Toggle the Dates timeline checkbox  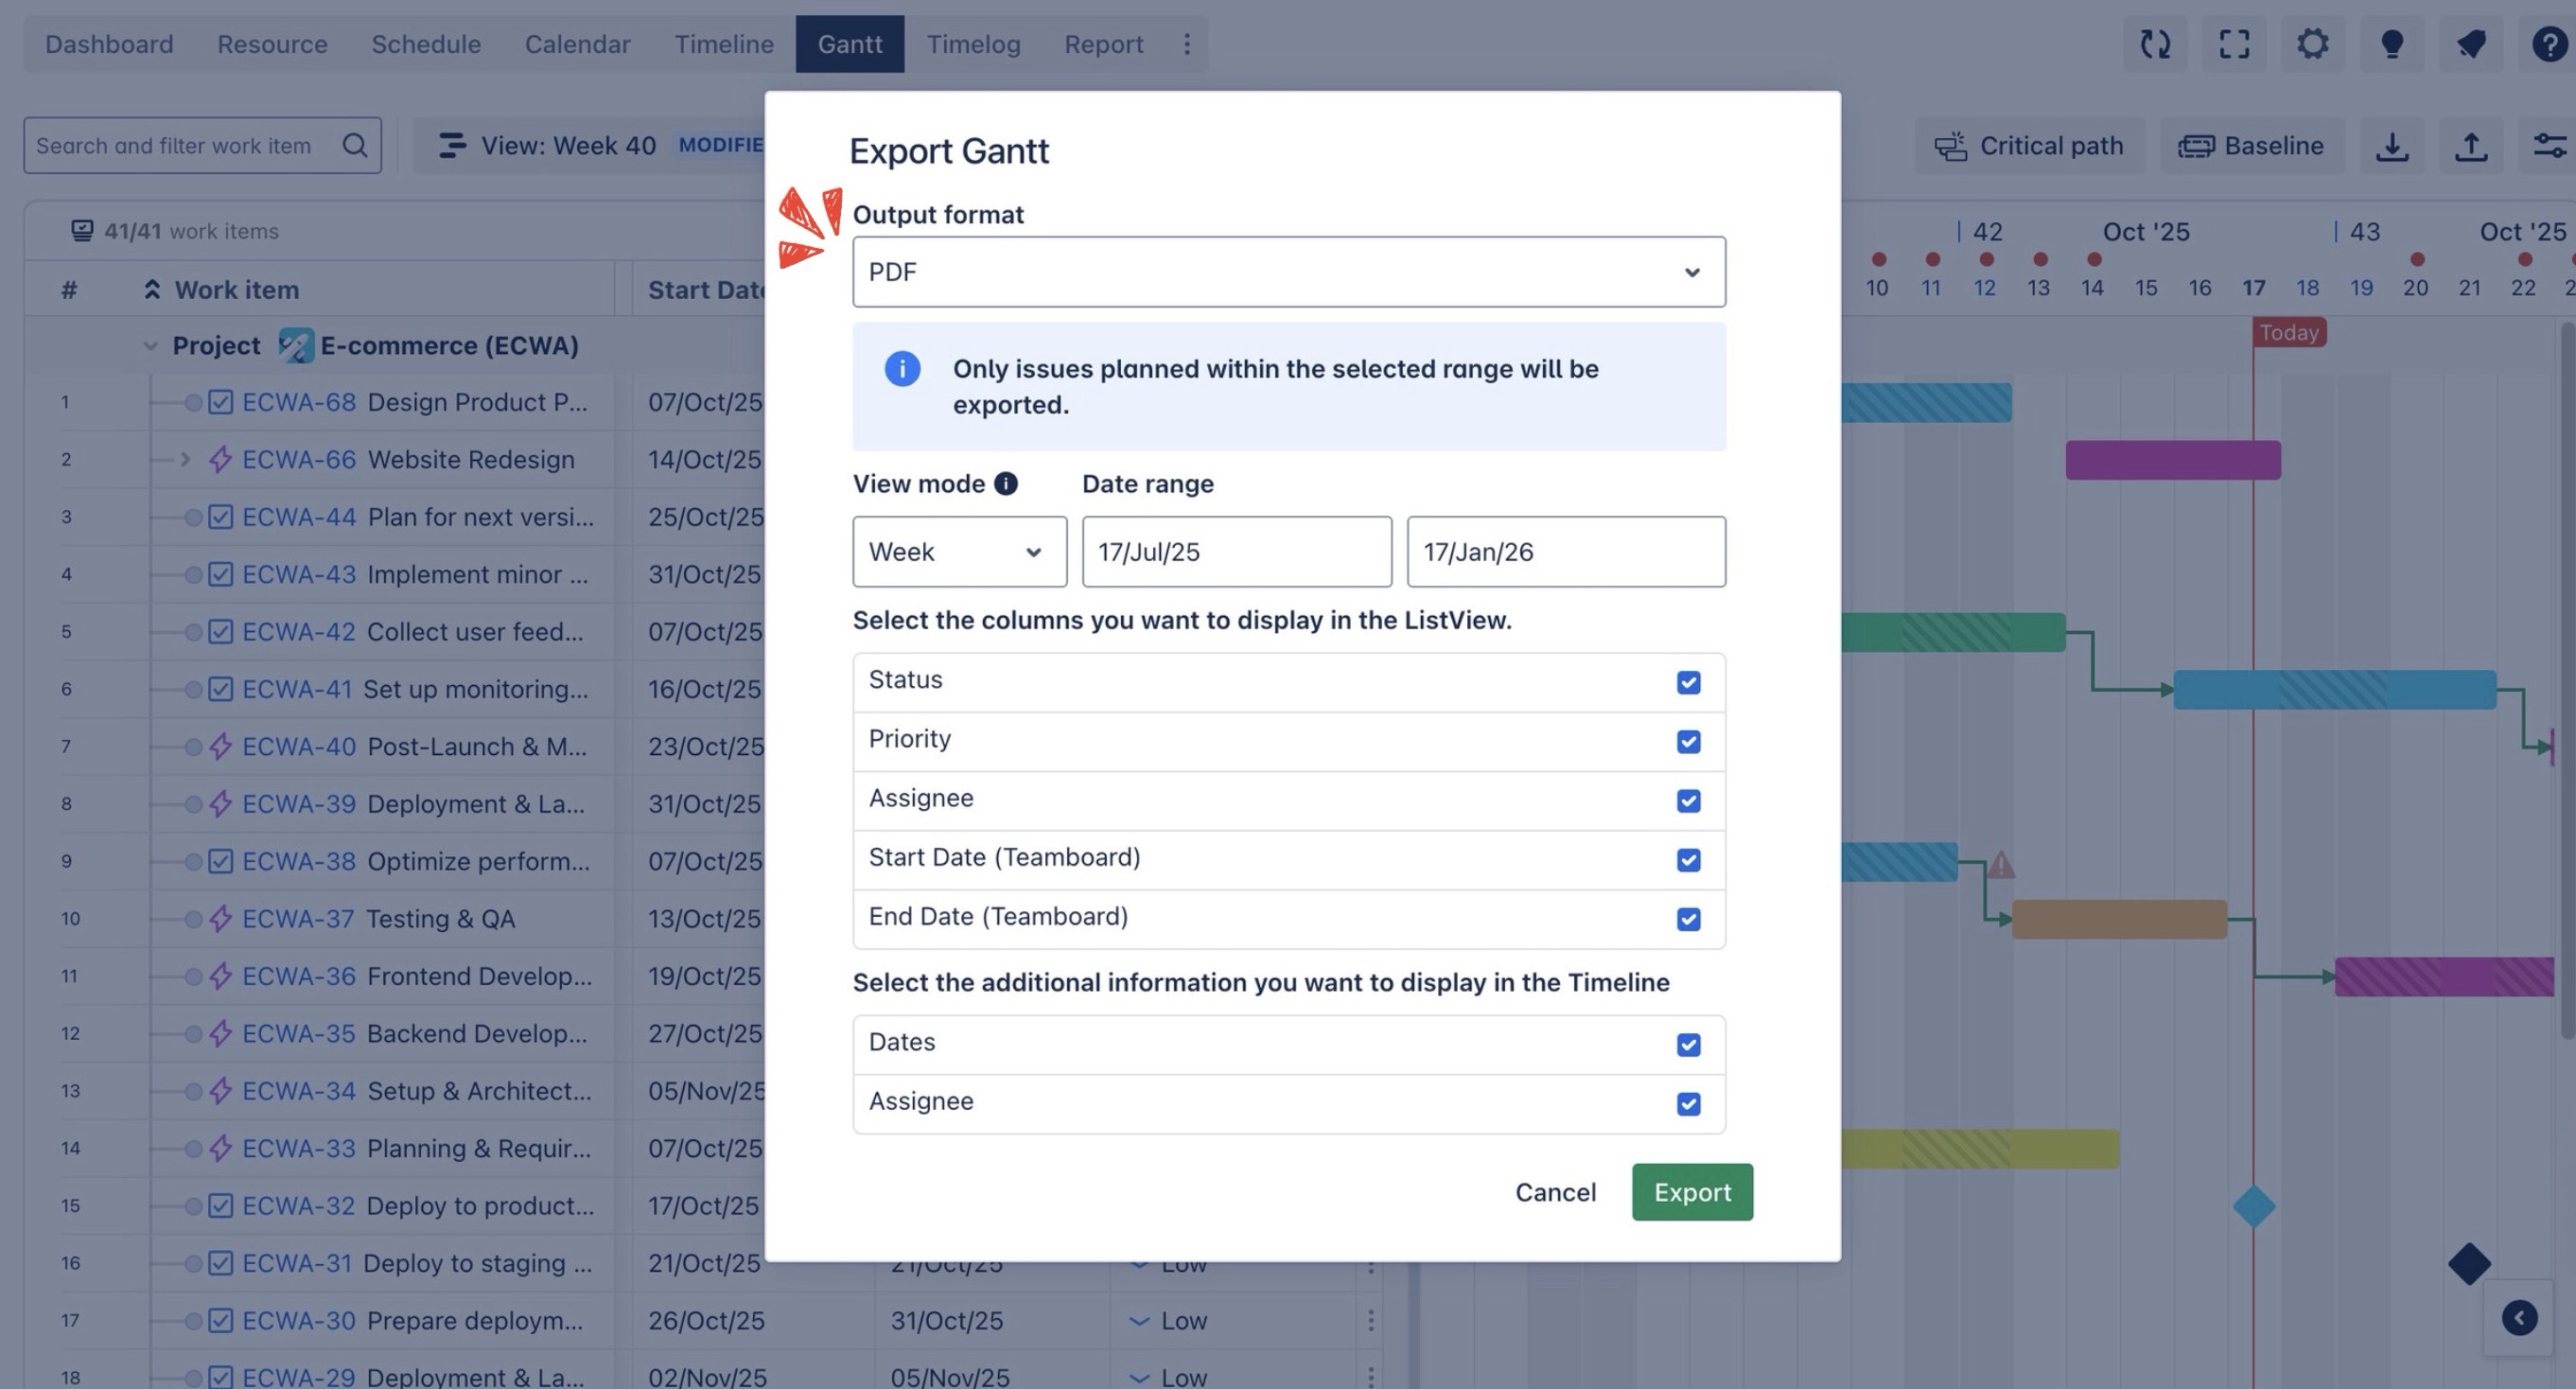pos(1688,1045)
